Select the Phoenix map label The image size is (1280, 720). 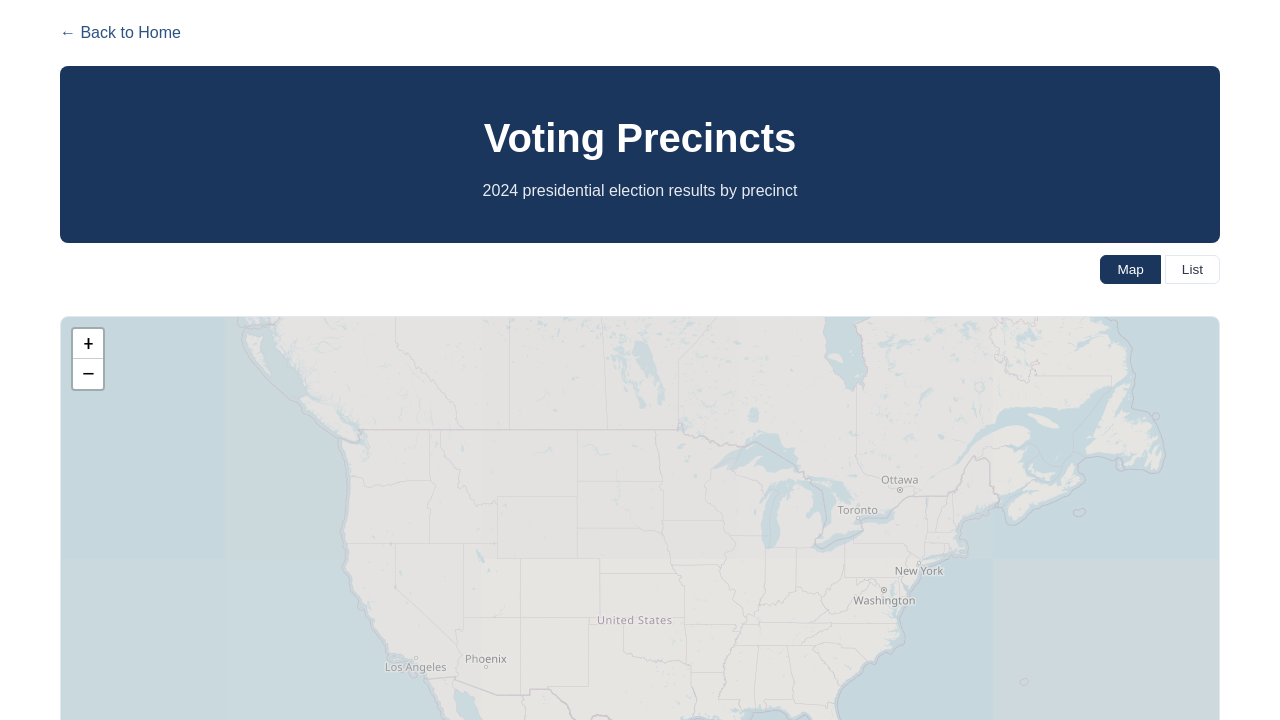pyautogui.click(x=486, y=659)
